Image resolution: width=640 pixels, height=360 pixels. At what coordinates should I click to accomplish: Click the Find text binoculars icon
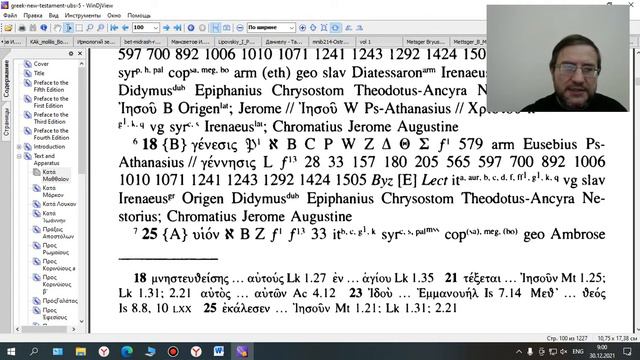(33, 28)
